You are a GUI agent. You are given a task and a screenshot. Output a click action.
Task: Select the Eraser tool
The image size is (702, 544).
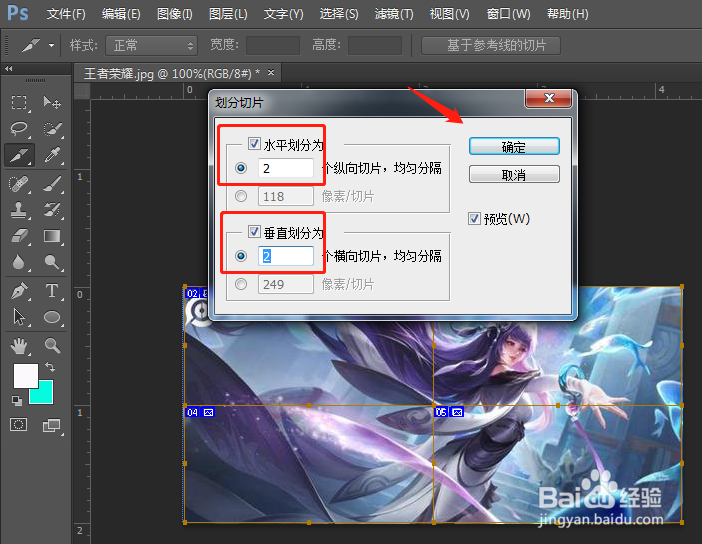(x=19, y=236)
